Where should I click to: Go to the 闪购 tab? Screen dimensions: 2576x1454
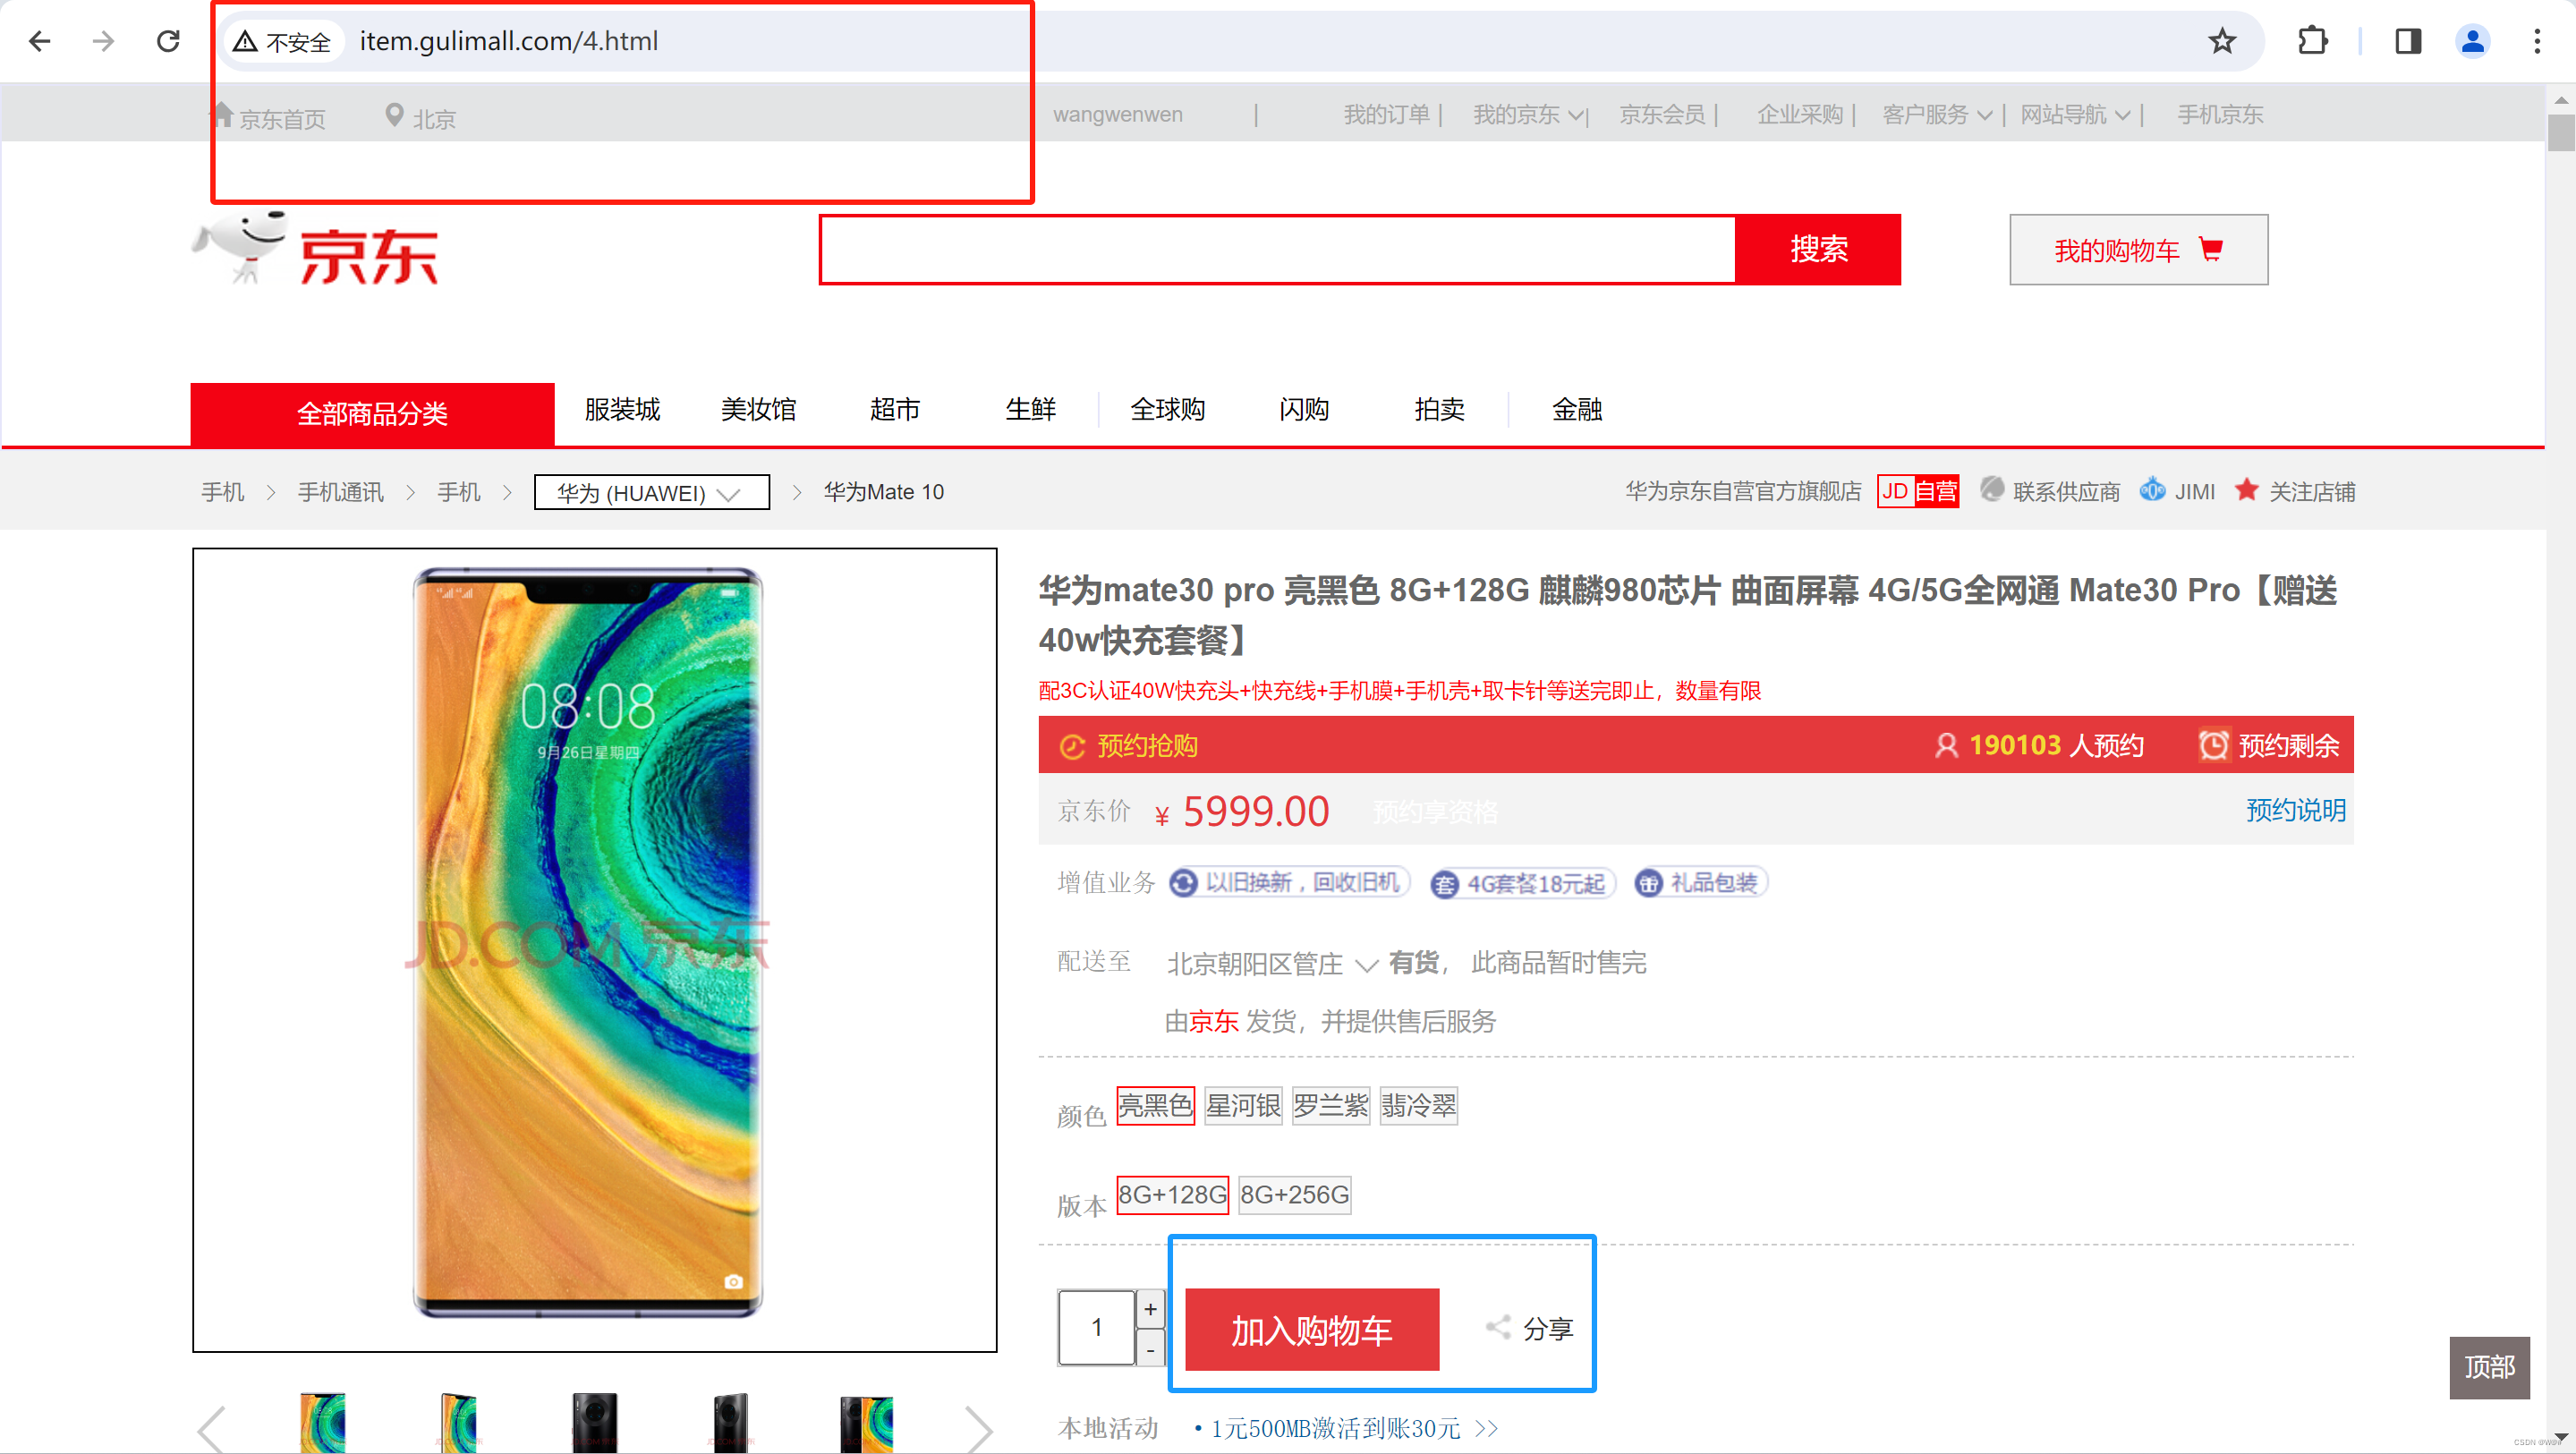coord(1304,409)
